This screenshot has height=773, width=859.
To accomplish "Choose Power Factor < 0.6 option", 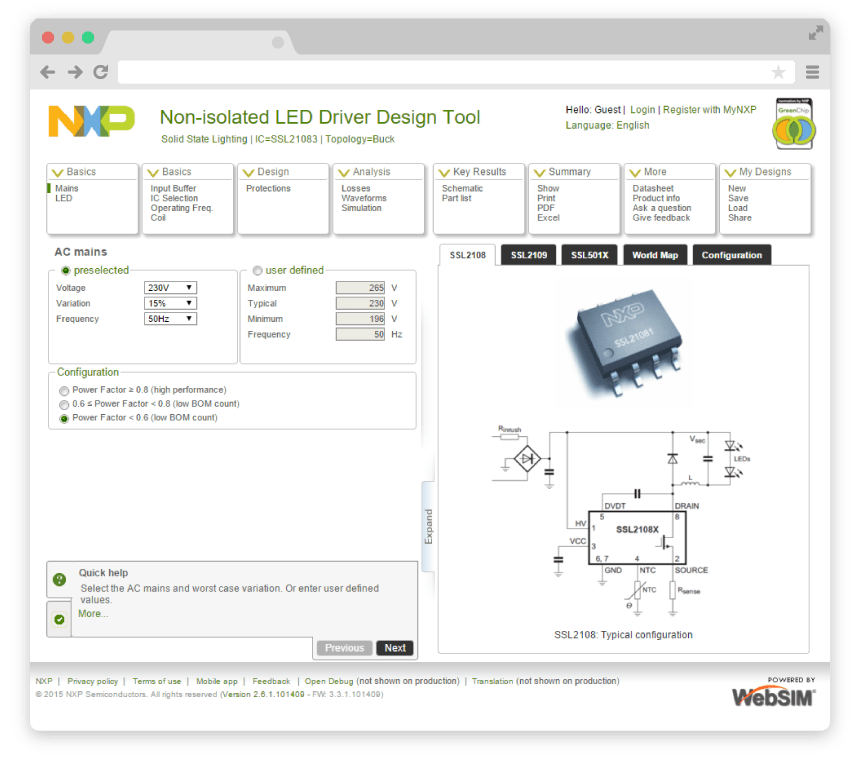I will (64, 419).
